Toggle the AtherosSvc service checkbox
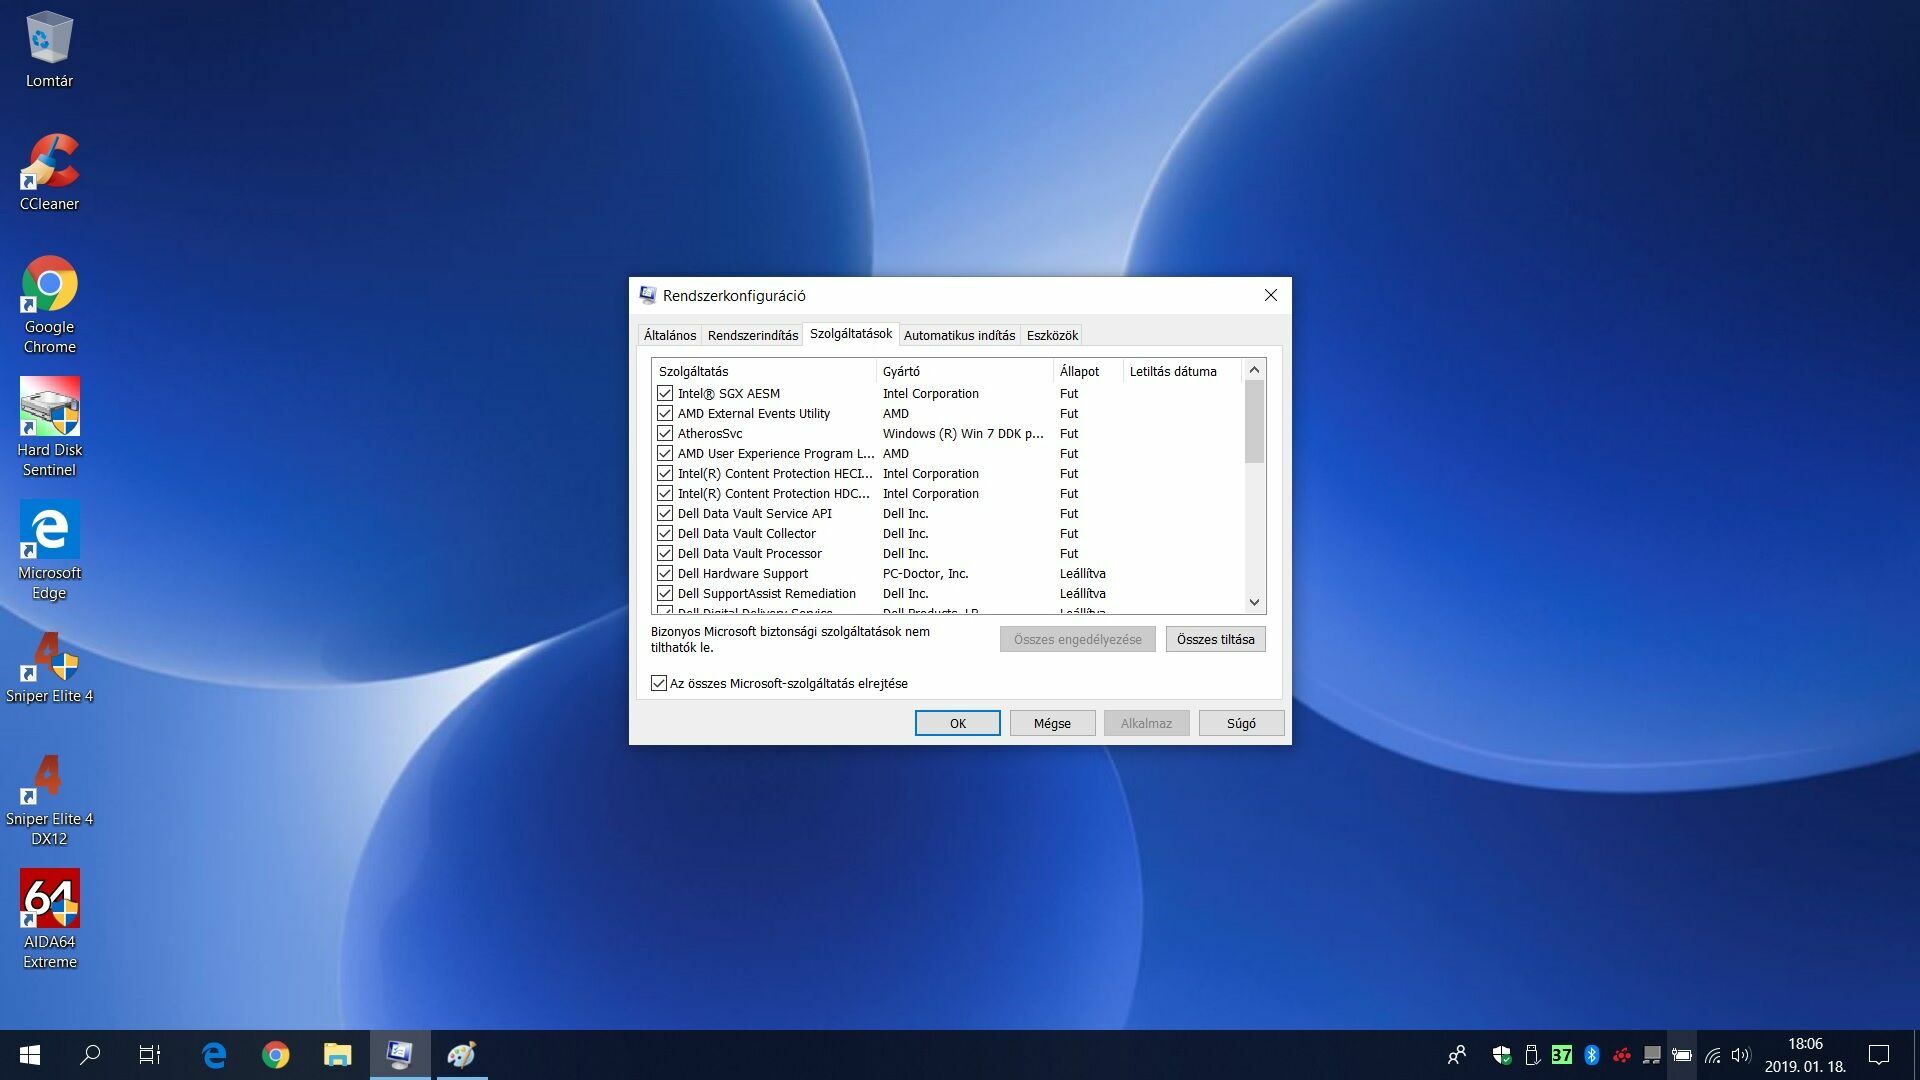The image size is (1920, 1080). tap(665, 433)
